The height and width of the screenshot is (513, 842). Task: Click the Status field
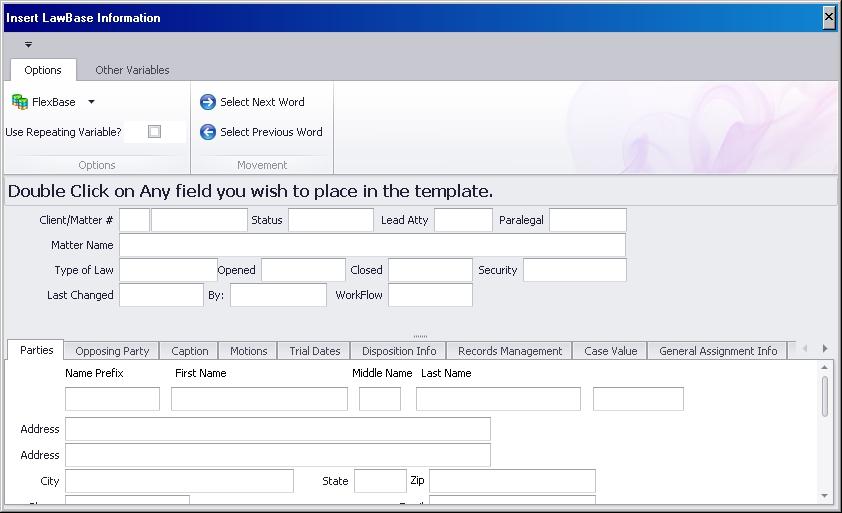[331, 220]
